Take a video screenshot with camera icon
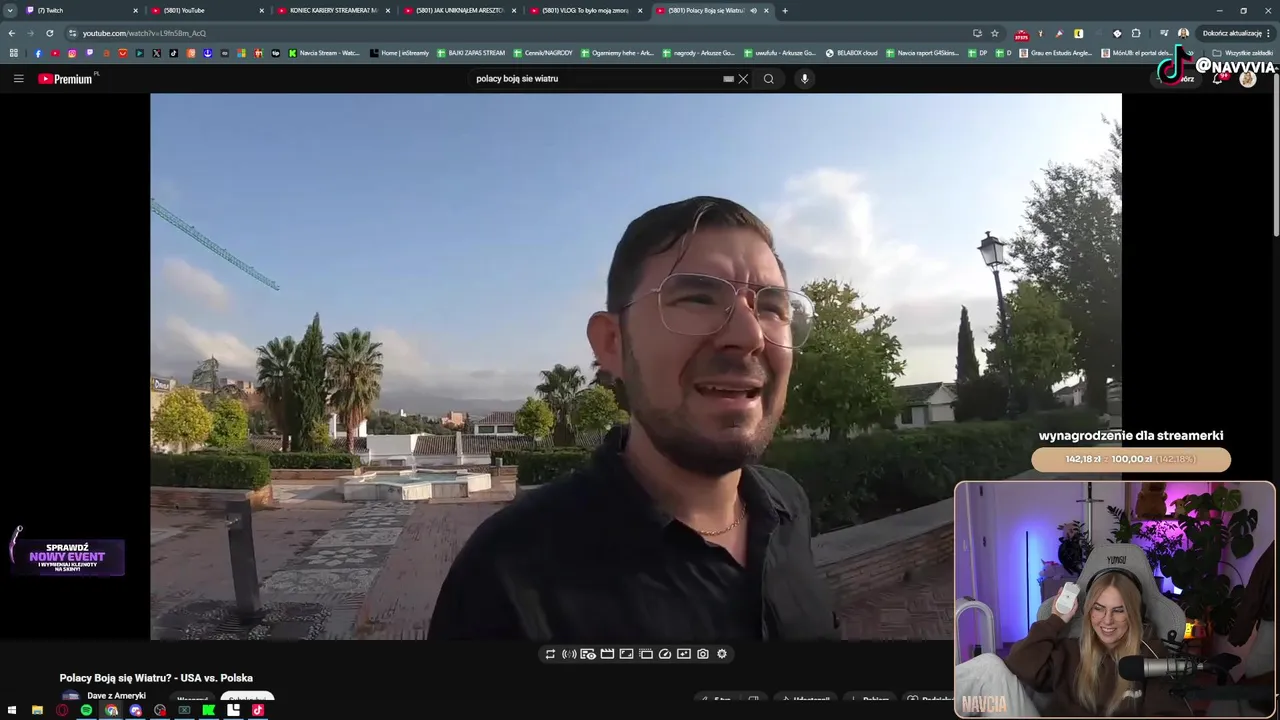 pyautogui.click(x=703, y=654)
